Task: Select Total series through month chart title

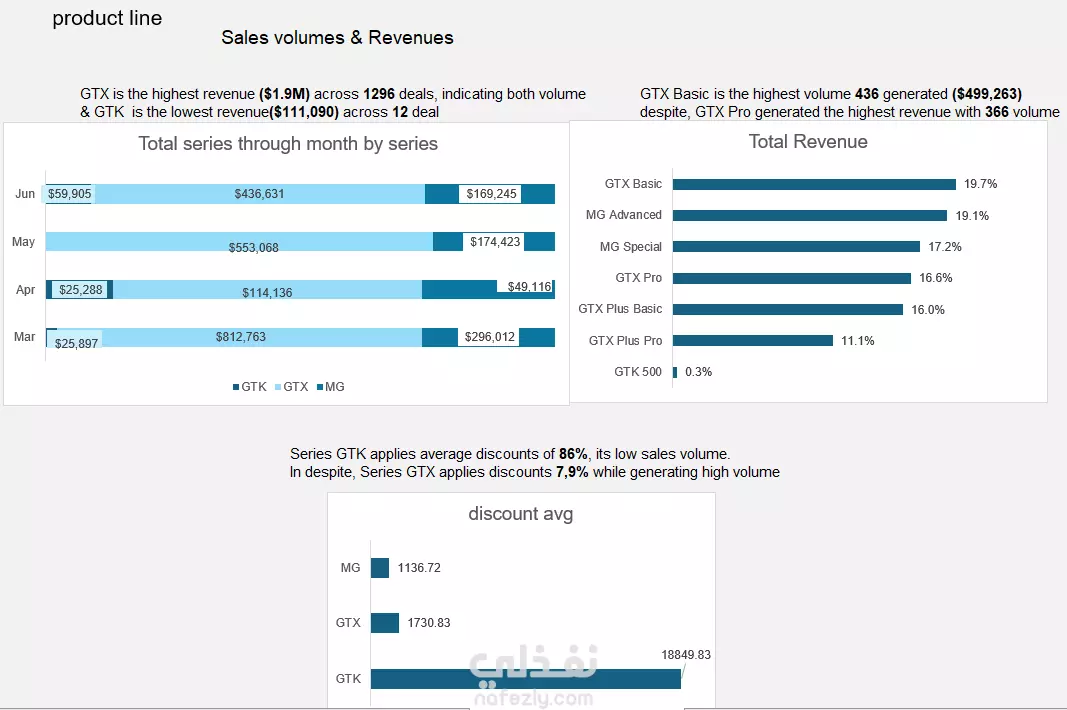Action: tap(288, 144)
